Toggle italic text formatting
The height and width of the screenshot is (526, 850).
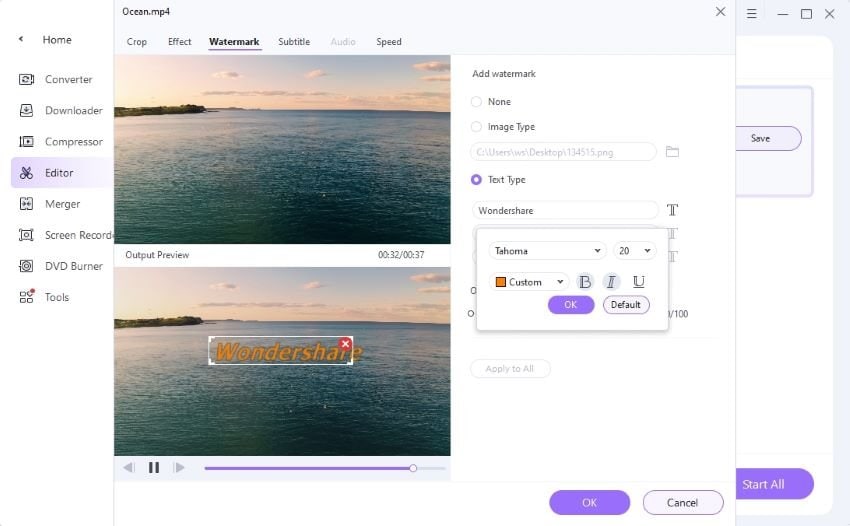[611, 281]
